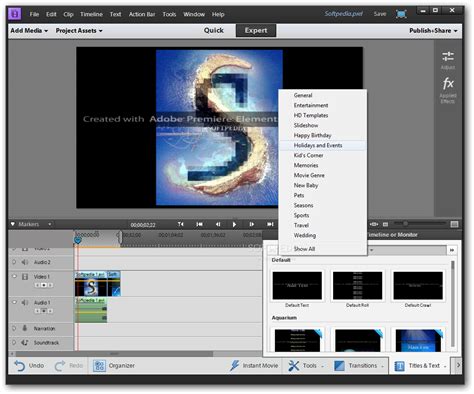The image size is (474, 394).
Task: Click the Instant Movie lightning icon
Action: (234, 365)
